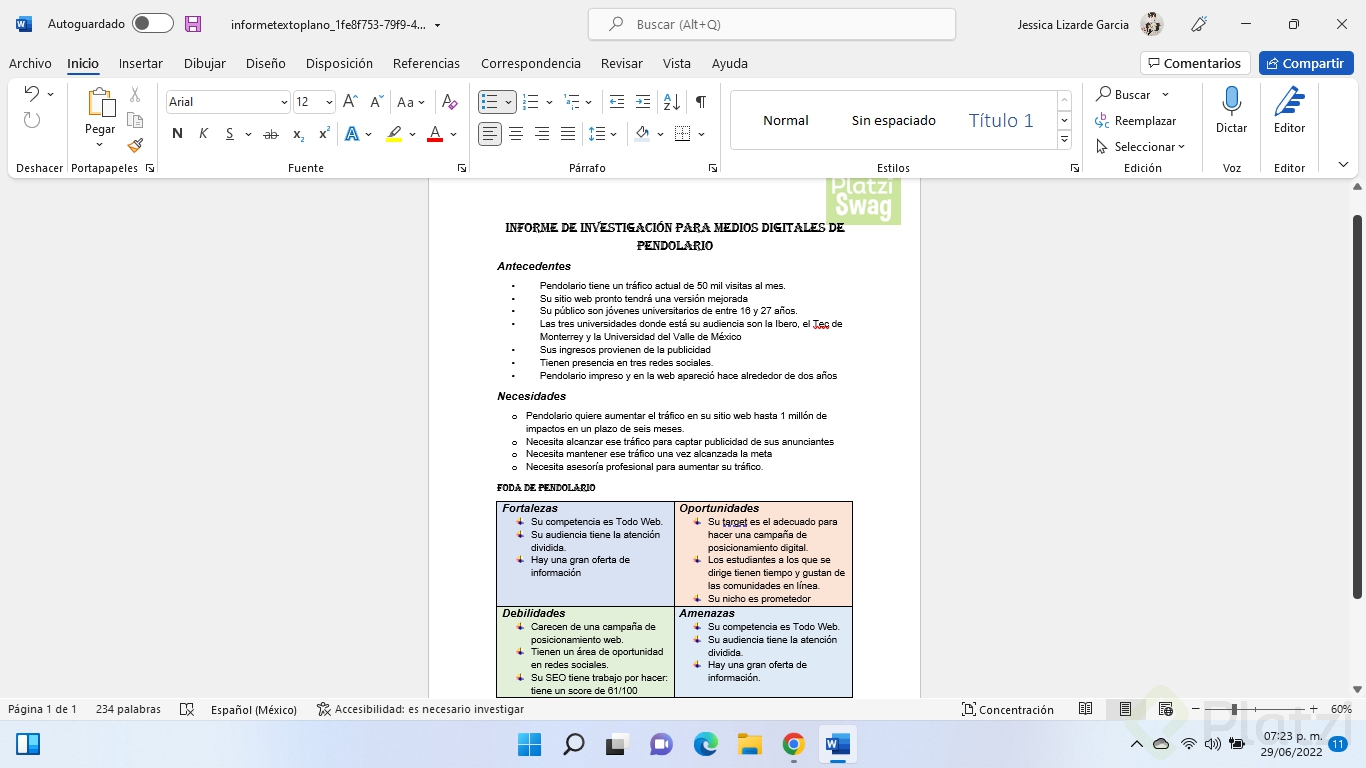1366x768 pixels.
Task: Open the font size dropdown showing 12
Action: pos(329,102)
